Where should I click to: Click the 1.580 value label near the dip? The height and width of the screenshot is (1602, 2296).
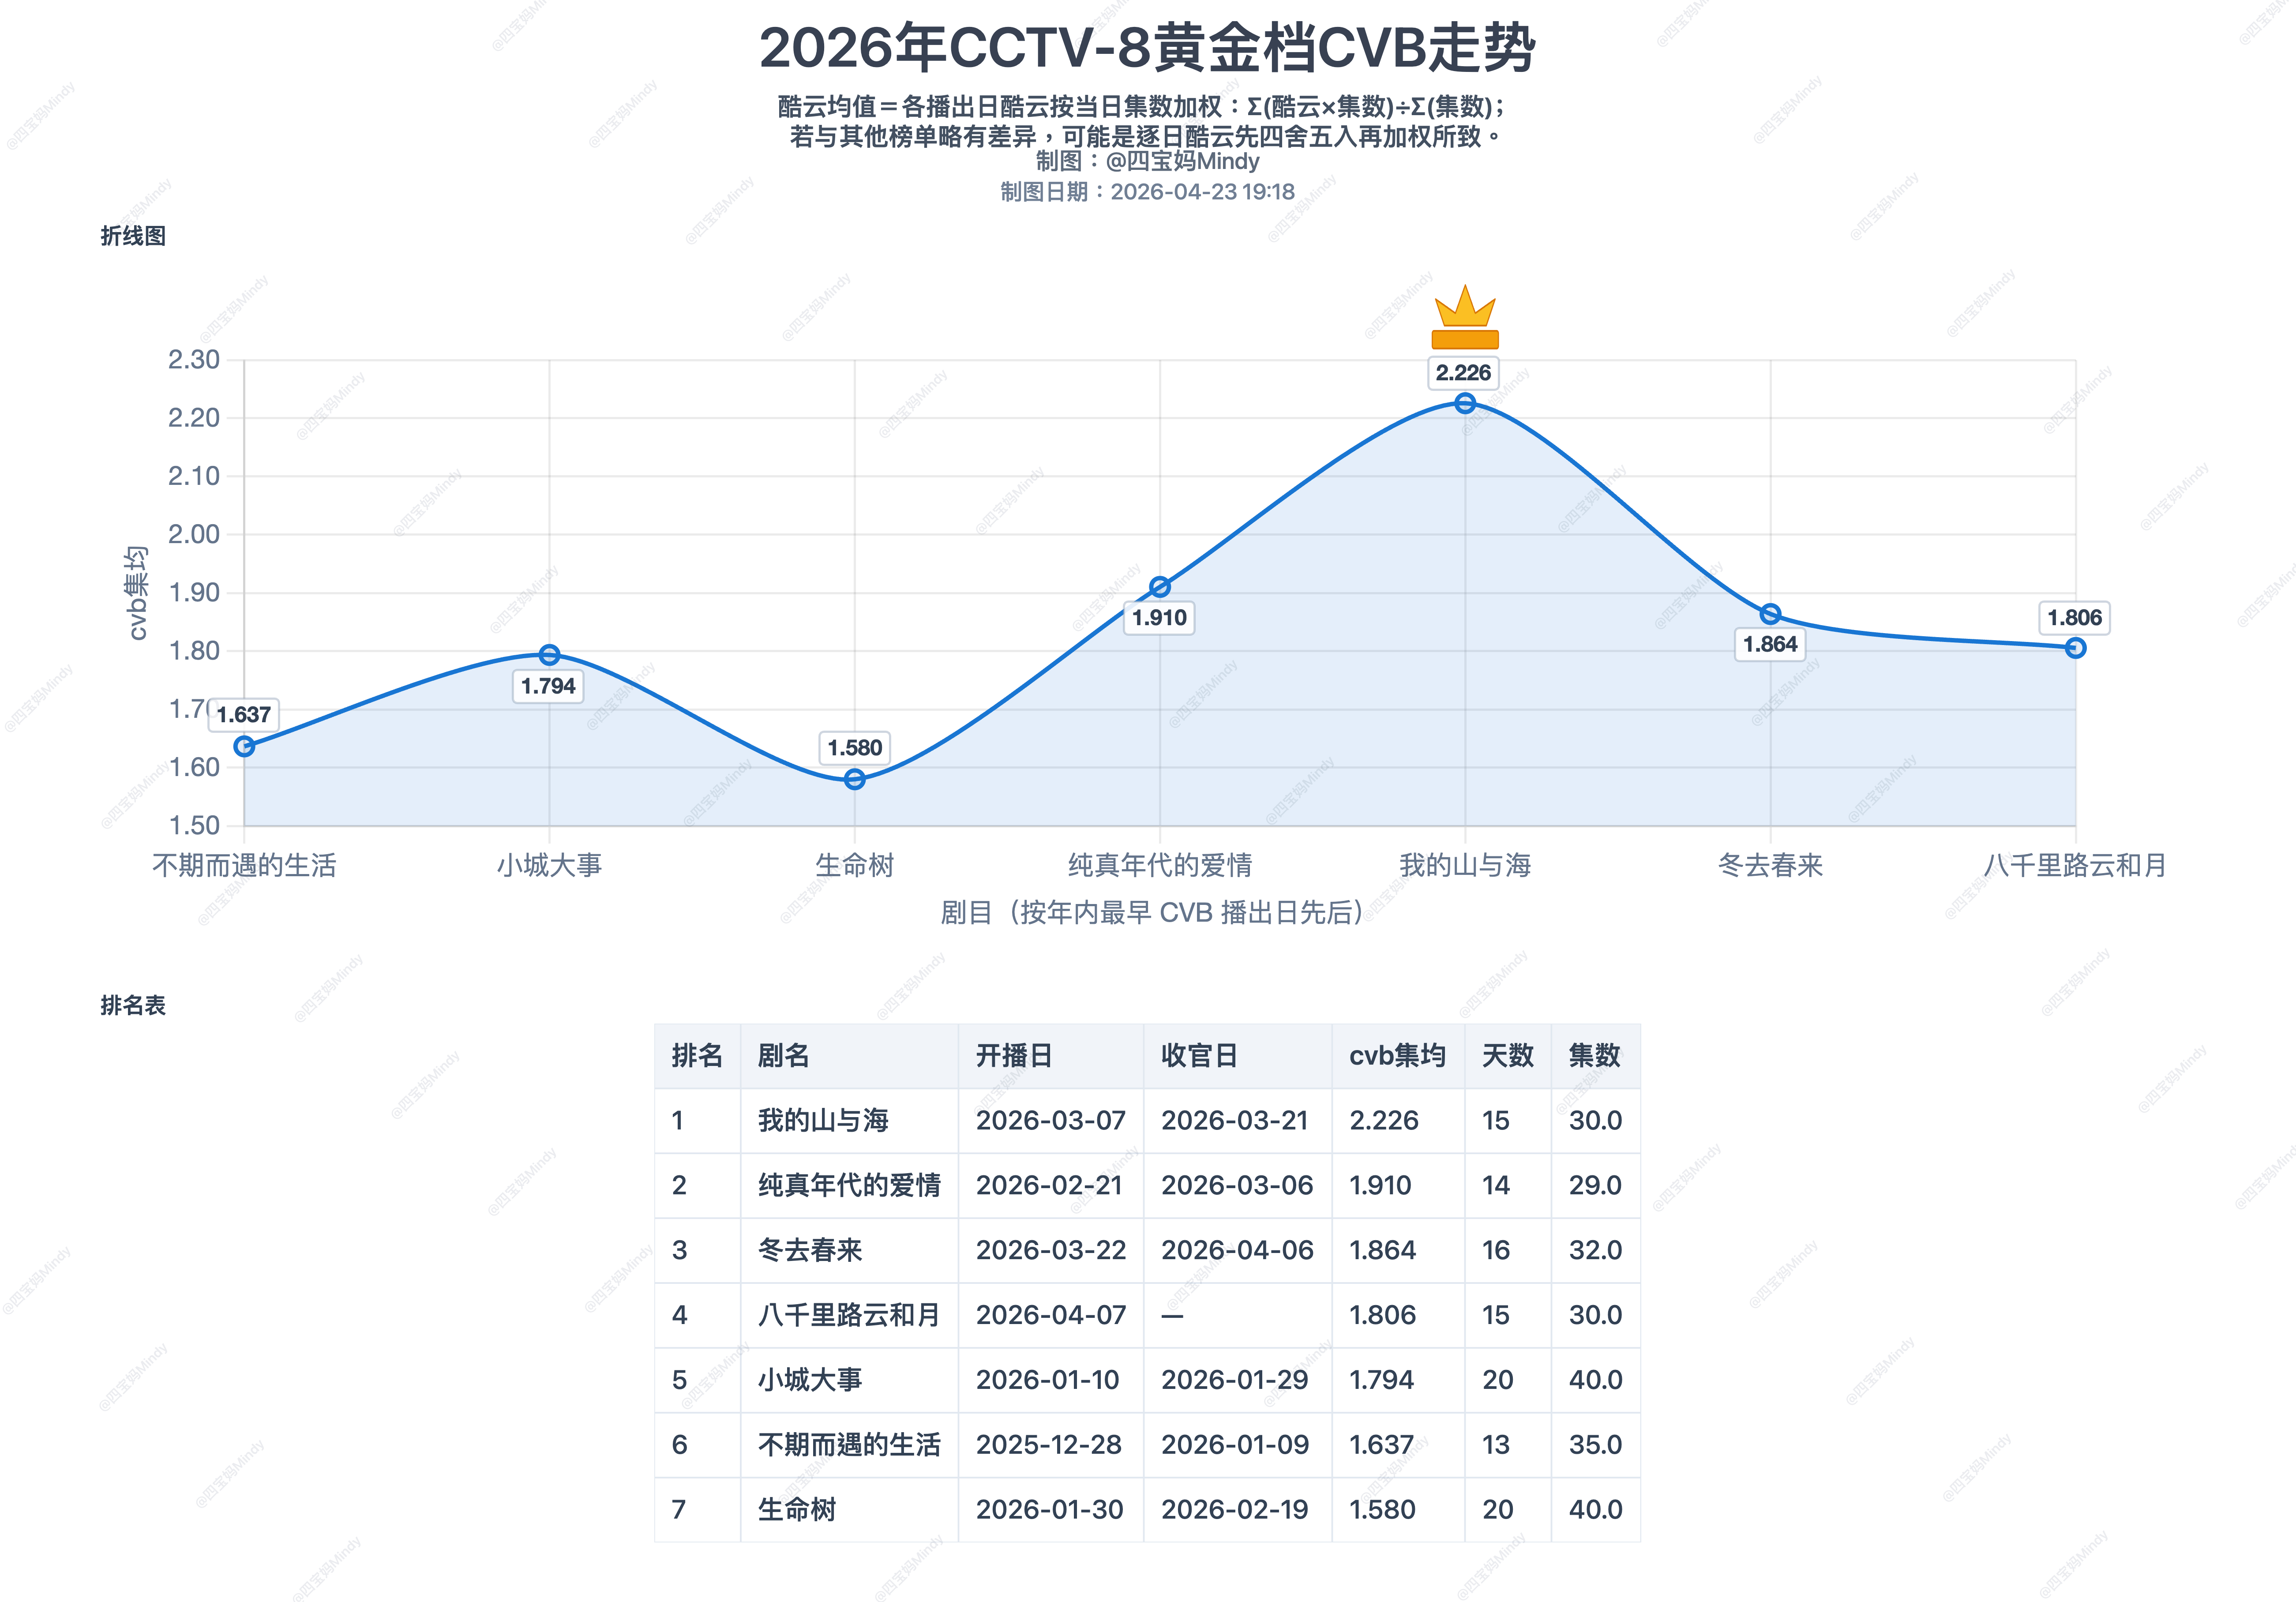[x=855, y=748]
